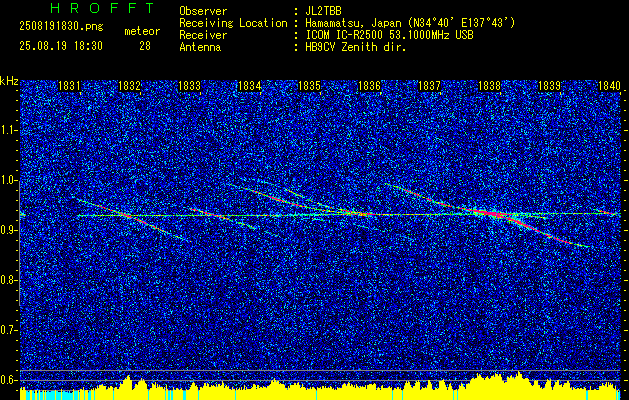Click the Observer label
The width and height of the screenshot is (629, 400).
pyautogui.click(x=203, y=11)
